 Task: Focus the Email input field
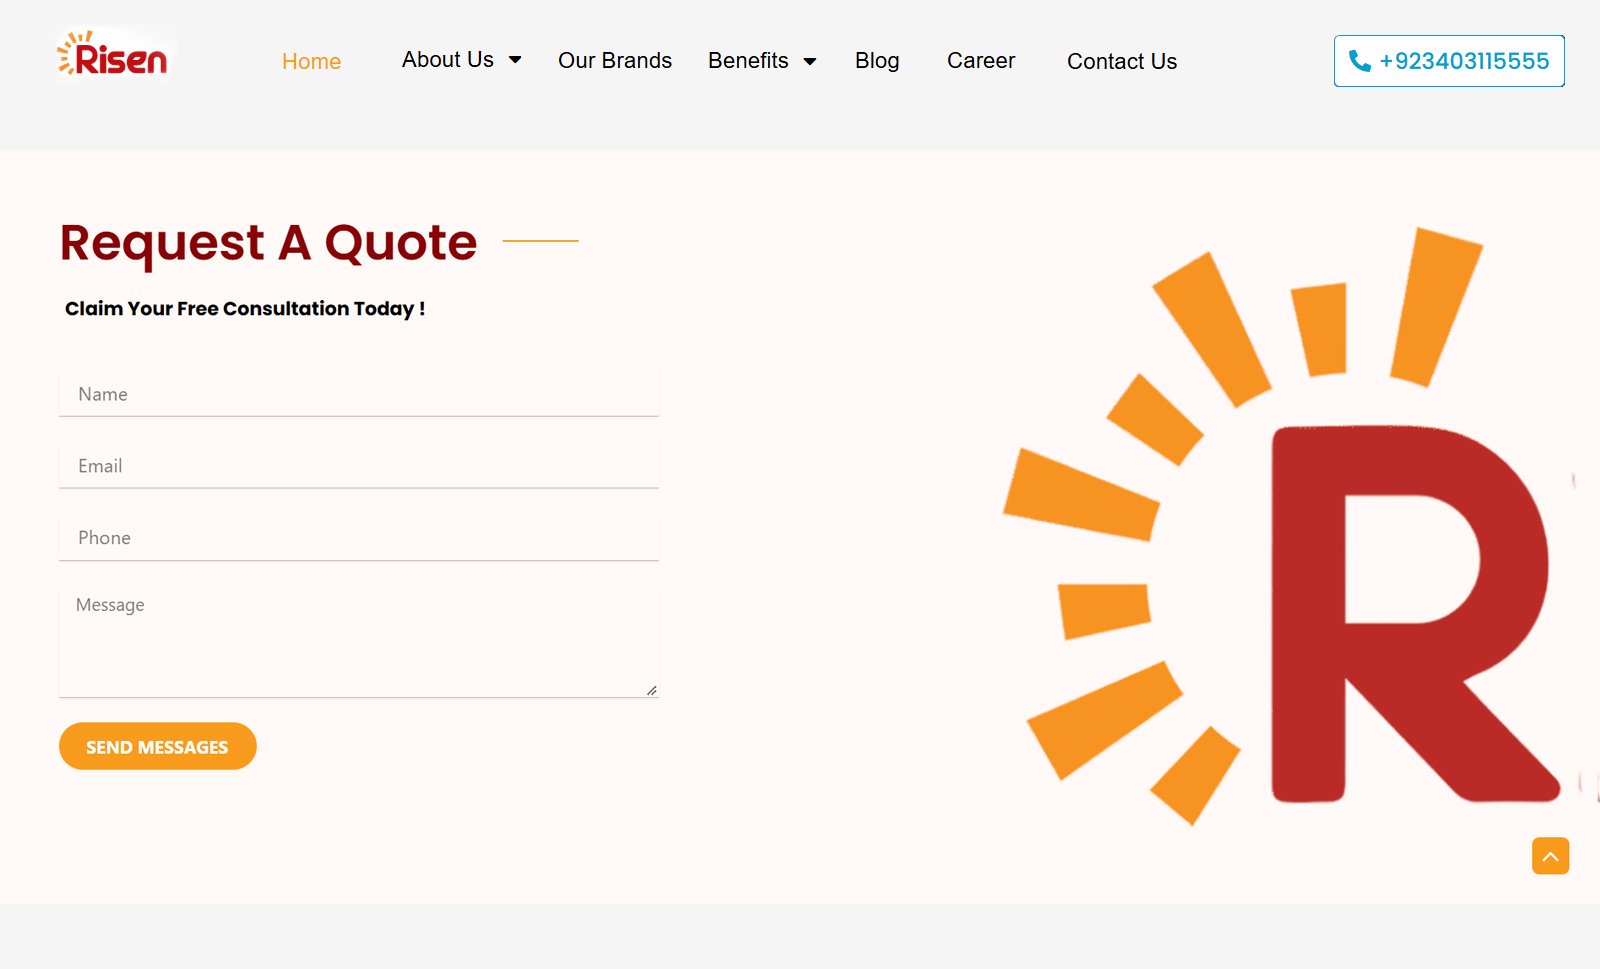click(359, 466)
